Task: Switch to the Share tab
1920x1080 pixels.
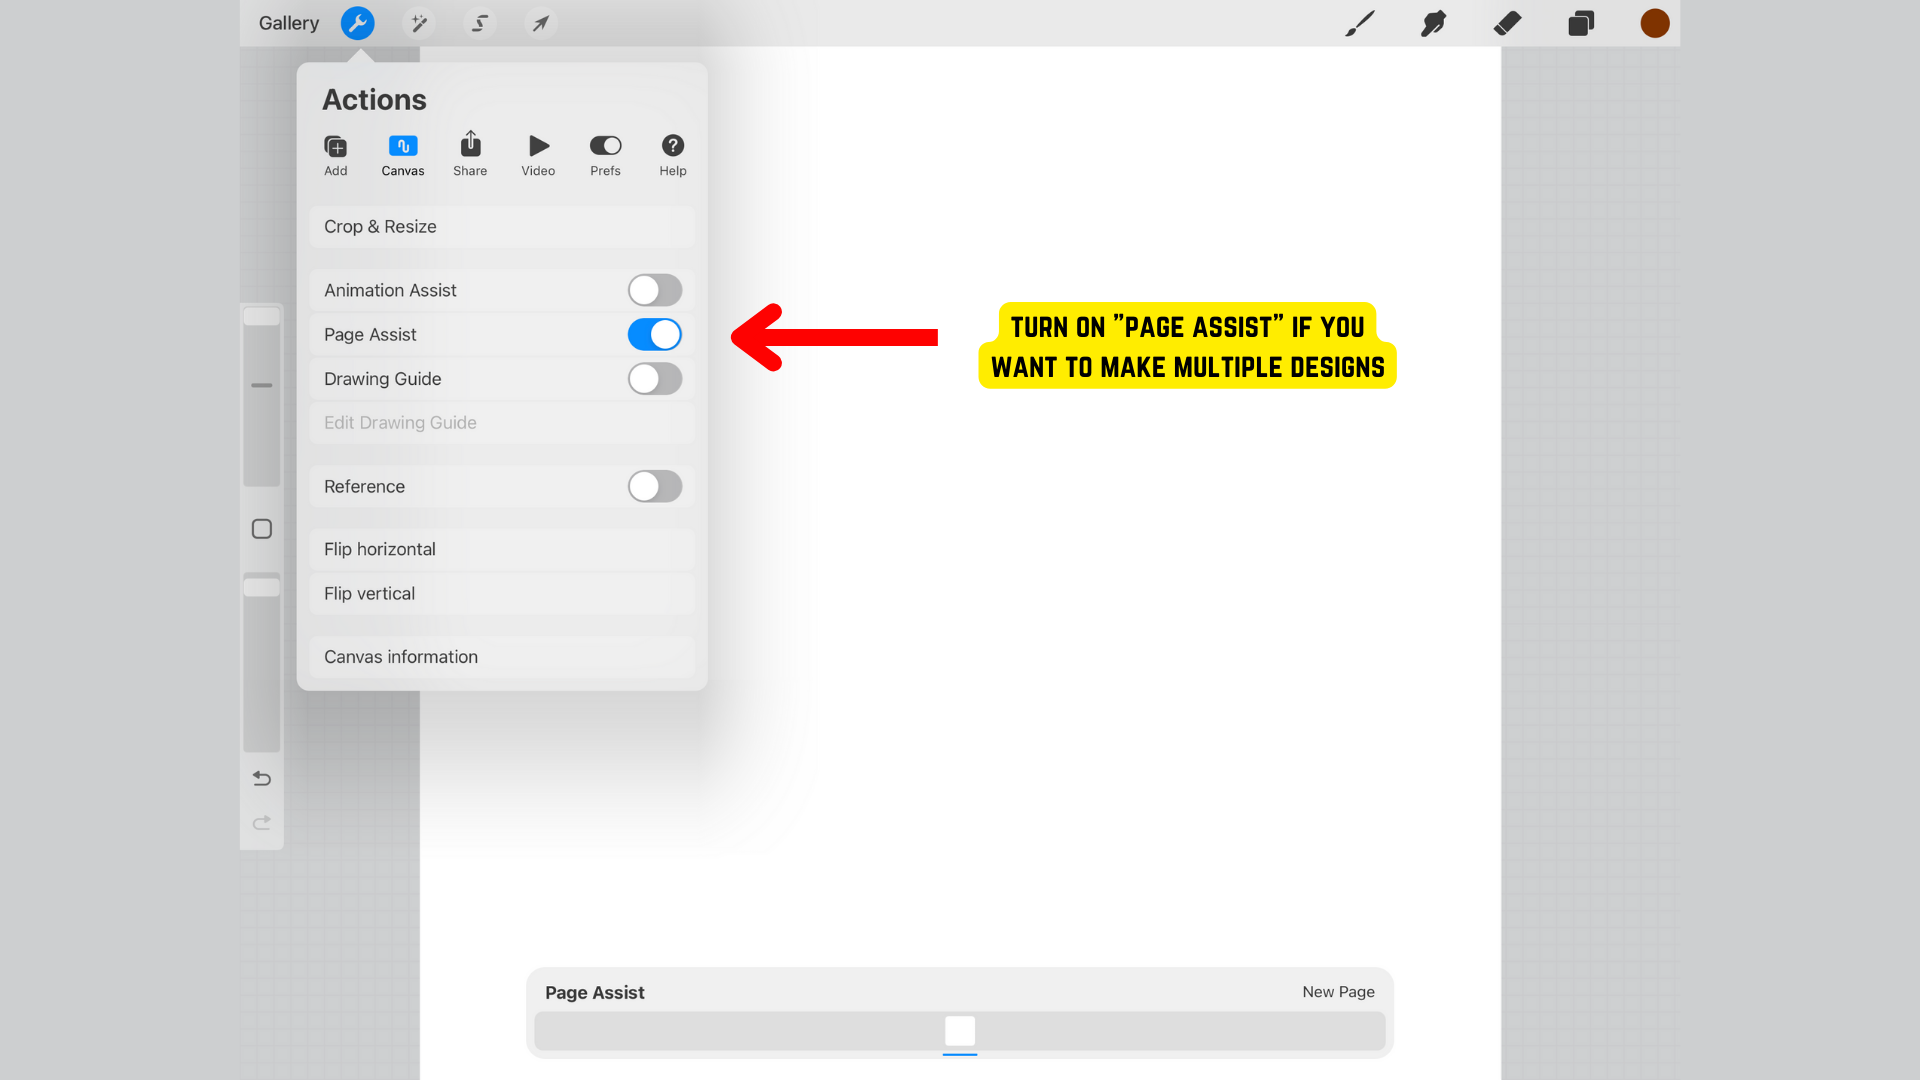Action: pos(470,155)
